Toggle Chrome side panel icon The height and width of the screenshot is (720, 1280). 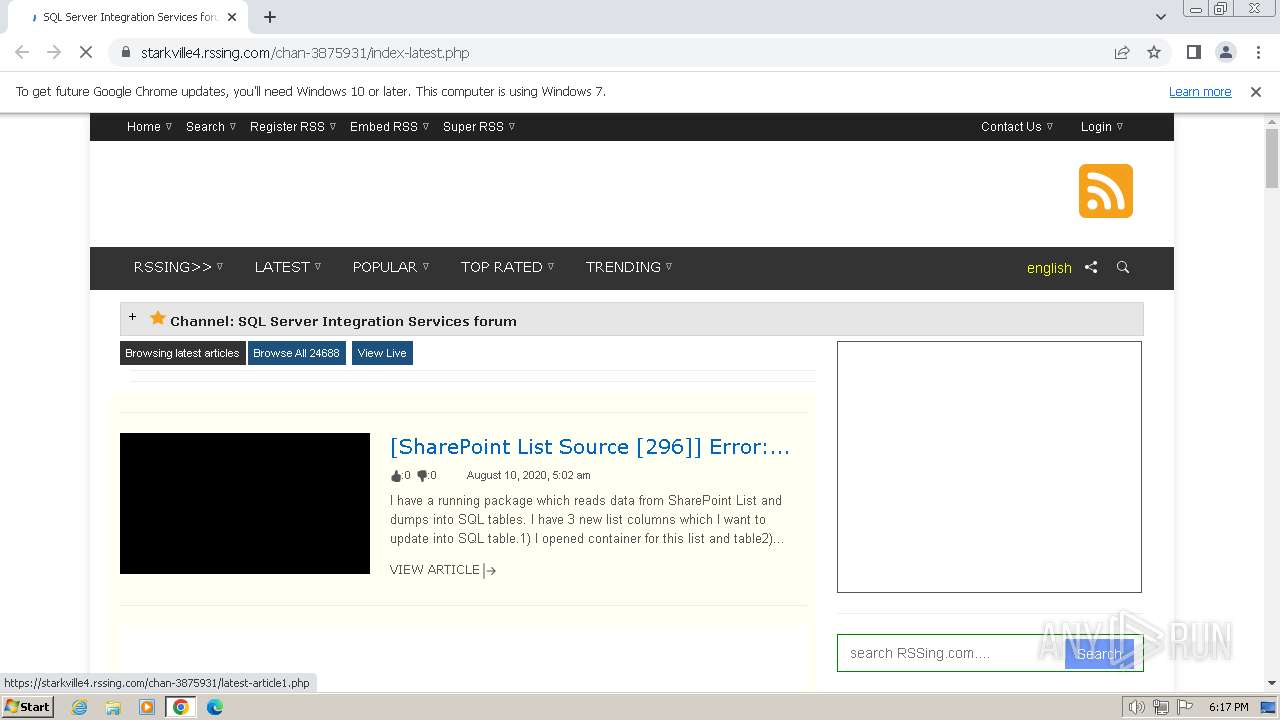(1193, 52)
